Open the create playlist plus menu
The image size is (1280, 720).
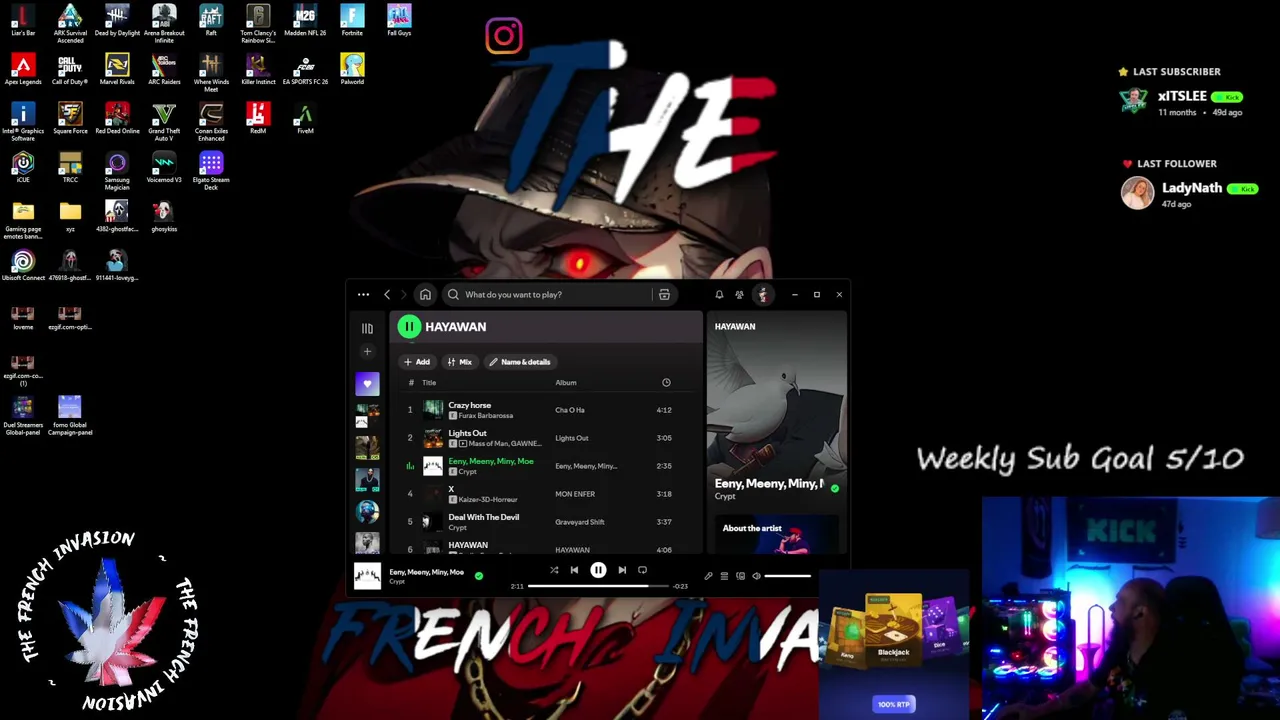(x=367, y=352)
